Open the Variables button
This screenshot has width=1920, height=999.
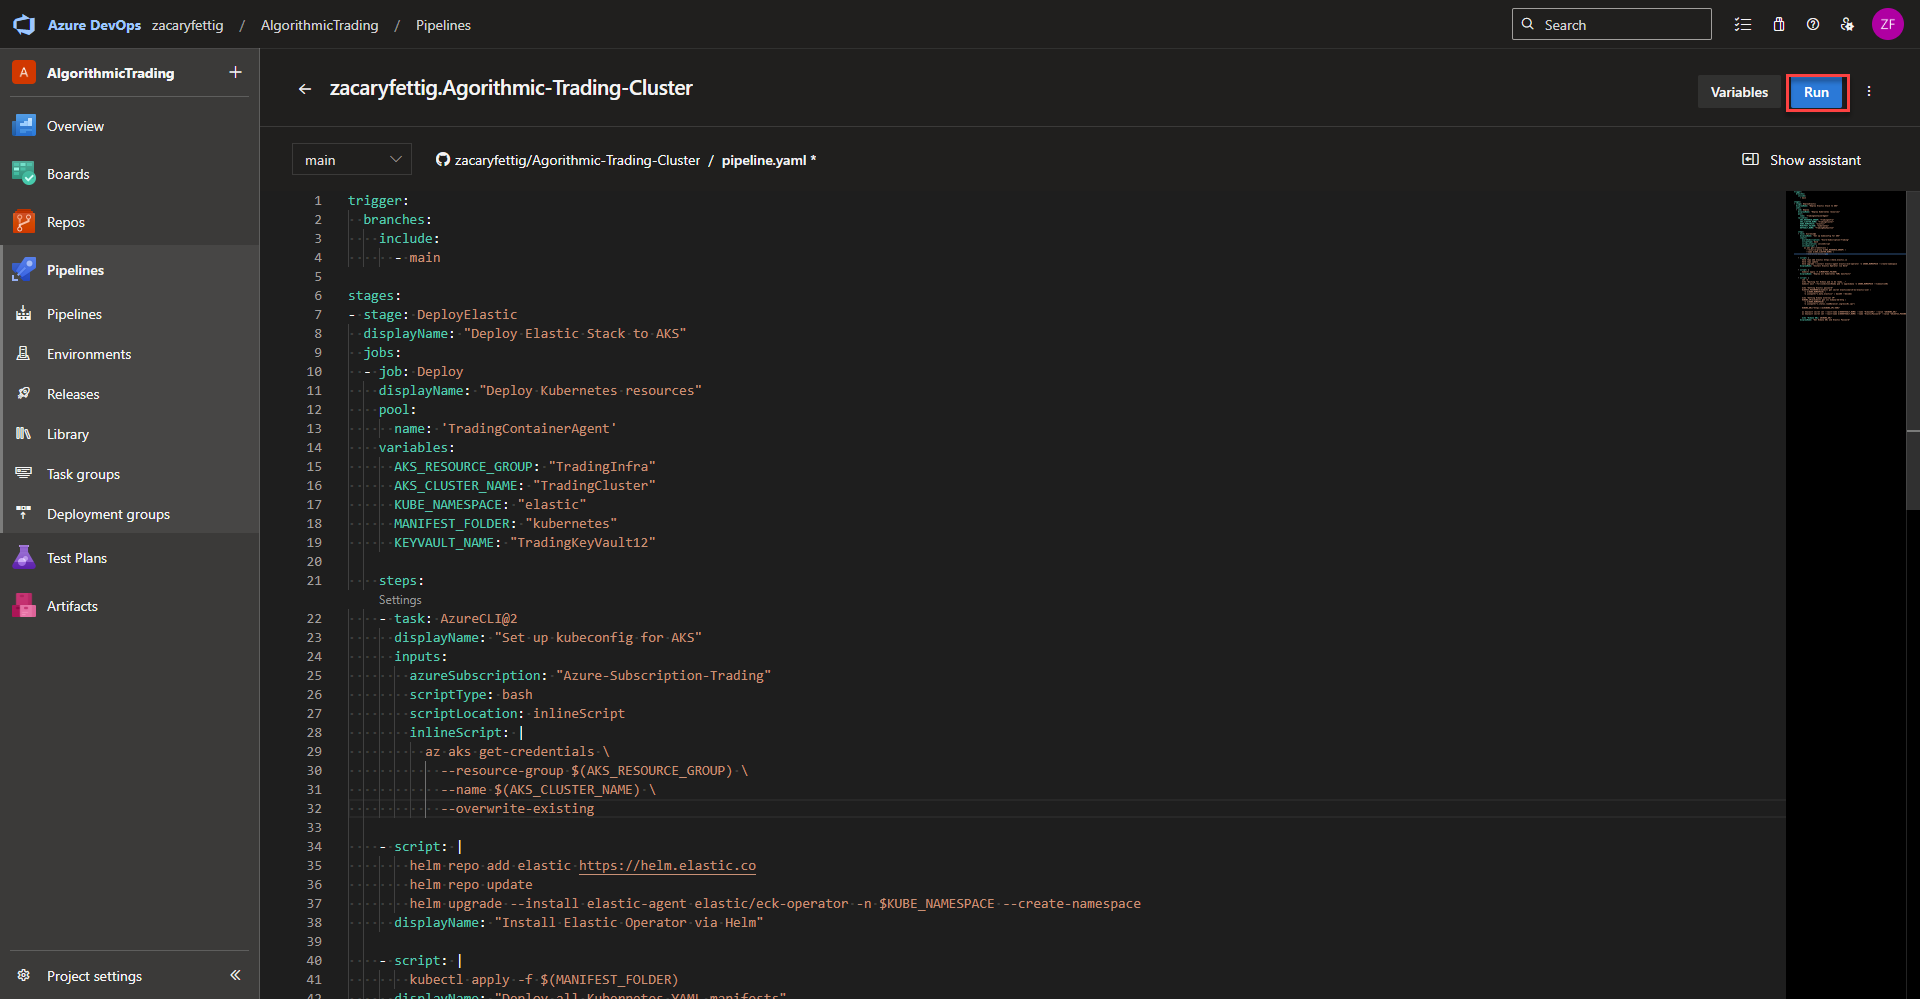tap(1739, 92)
